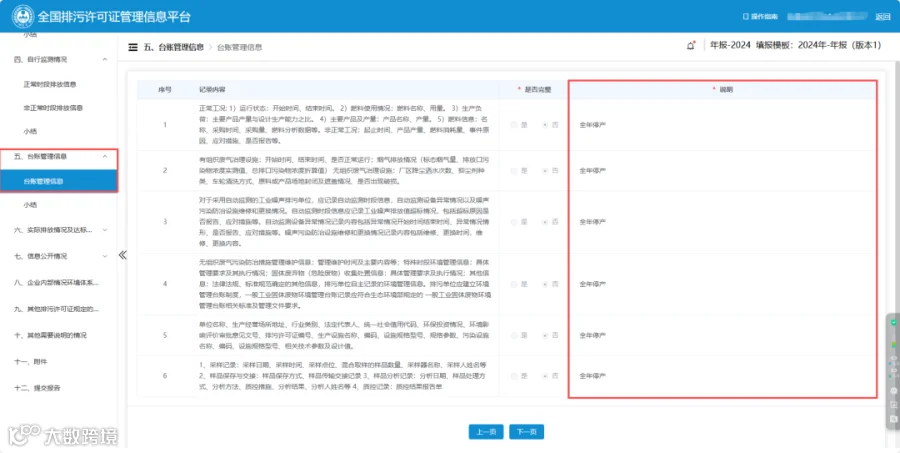Screen dimensions: 900x453
Task: Collapse 四、自行监测情况 chevron
Action: click(104, 59)
